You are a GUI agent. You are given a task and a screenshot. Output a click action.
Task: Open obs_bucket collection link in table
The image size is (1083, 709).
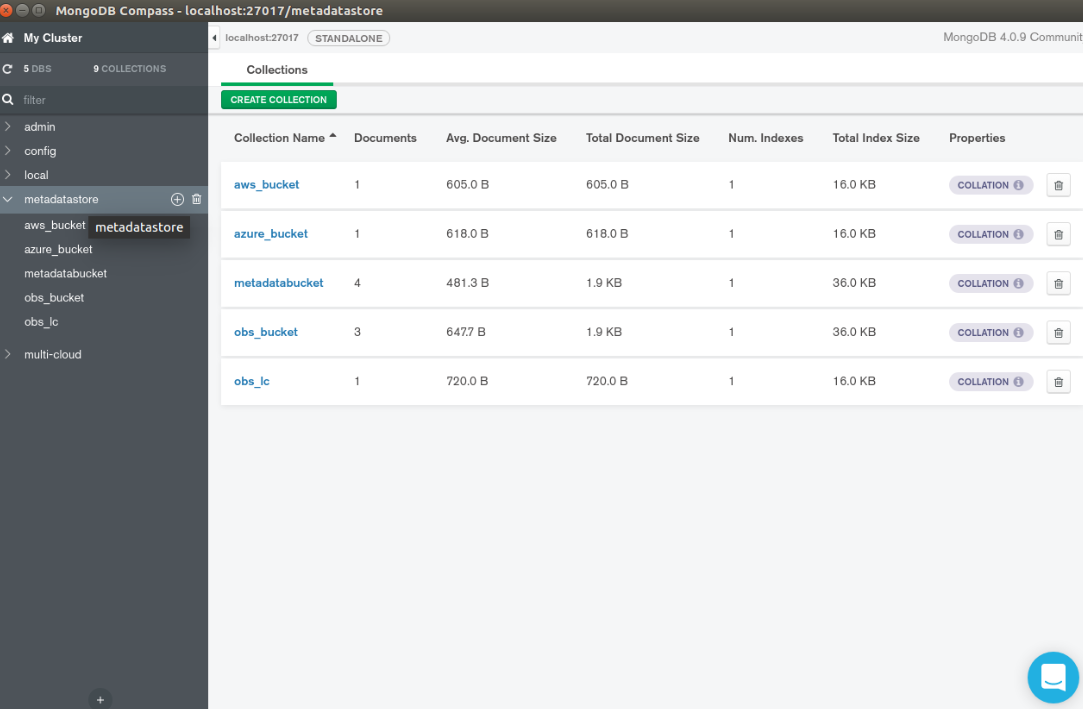[x=266, y=331]
